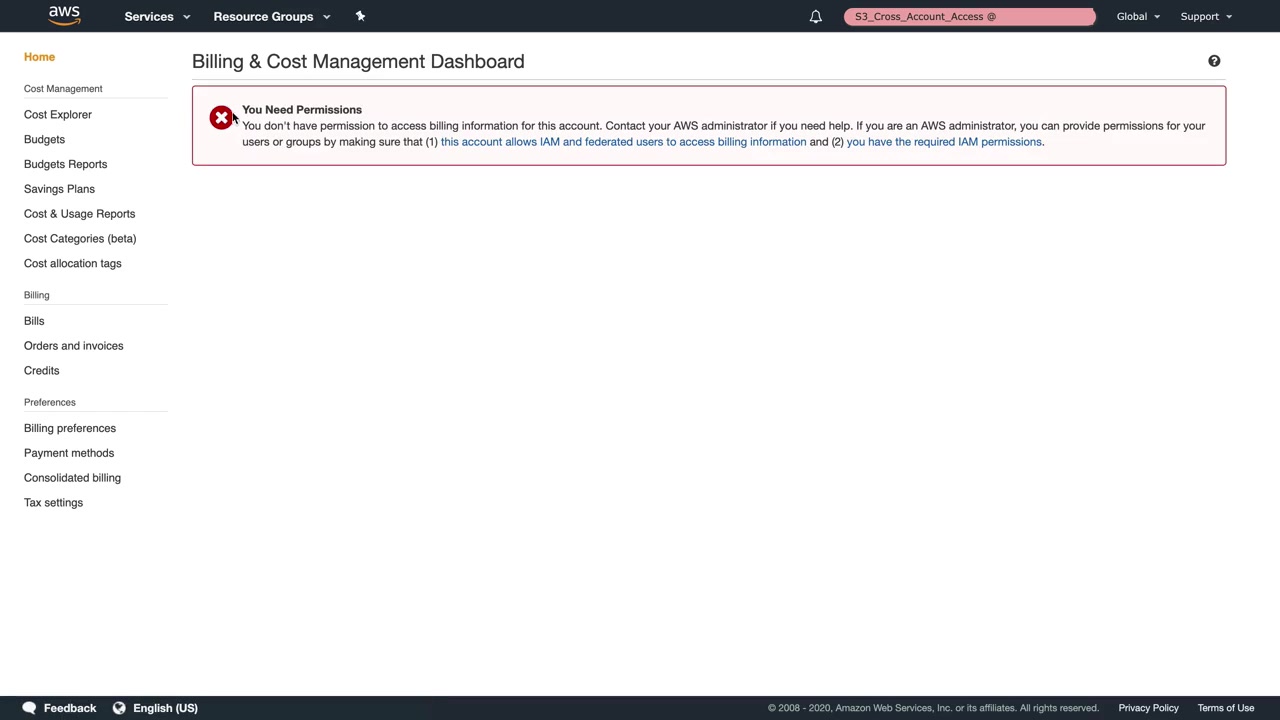This screenshot has width=1280, height=720.
Task: Go to Home in sidebar
Action: click(x=39, y=57)
